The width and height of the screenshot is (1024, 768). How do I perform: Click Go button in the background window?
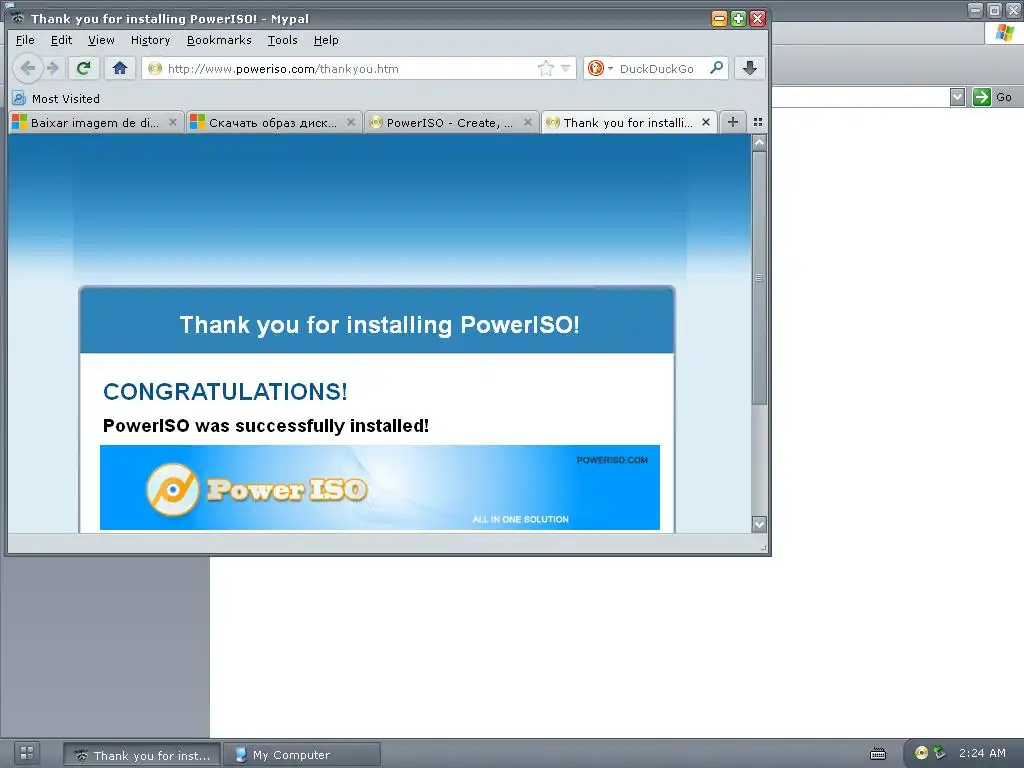click(993, 97)
